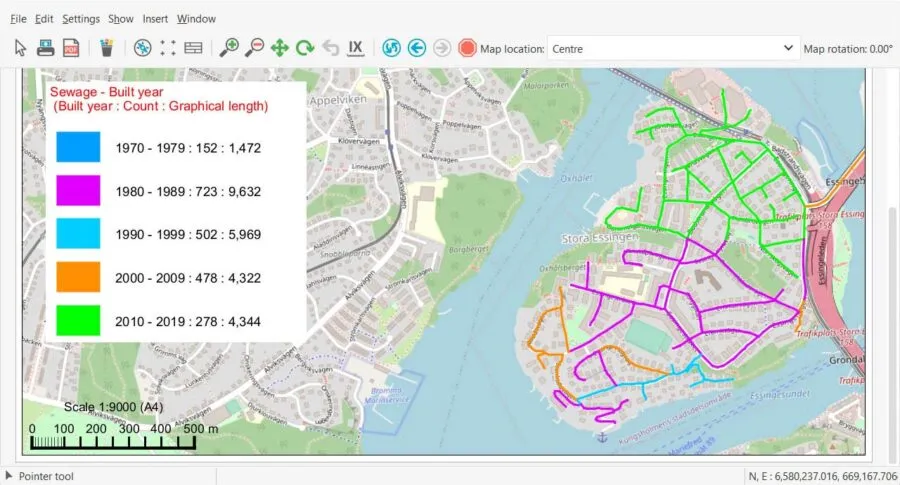Click the 'Pointer tool' status bar text
The height and width of the screenshot is (485, 900).
coord(46,476)
